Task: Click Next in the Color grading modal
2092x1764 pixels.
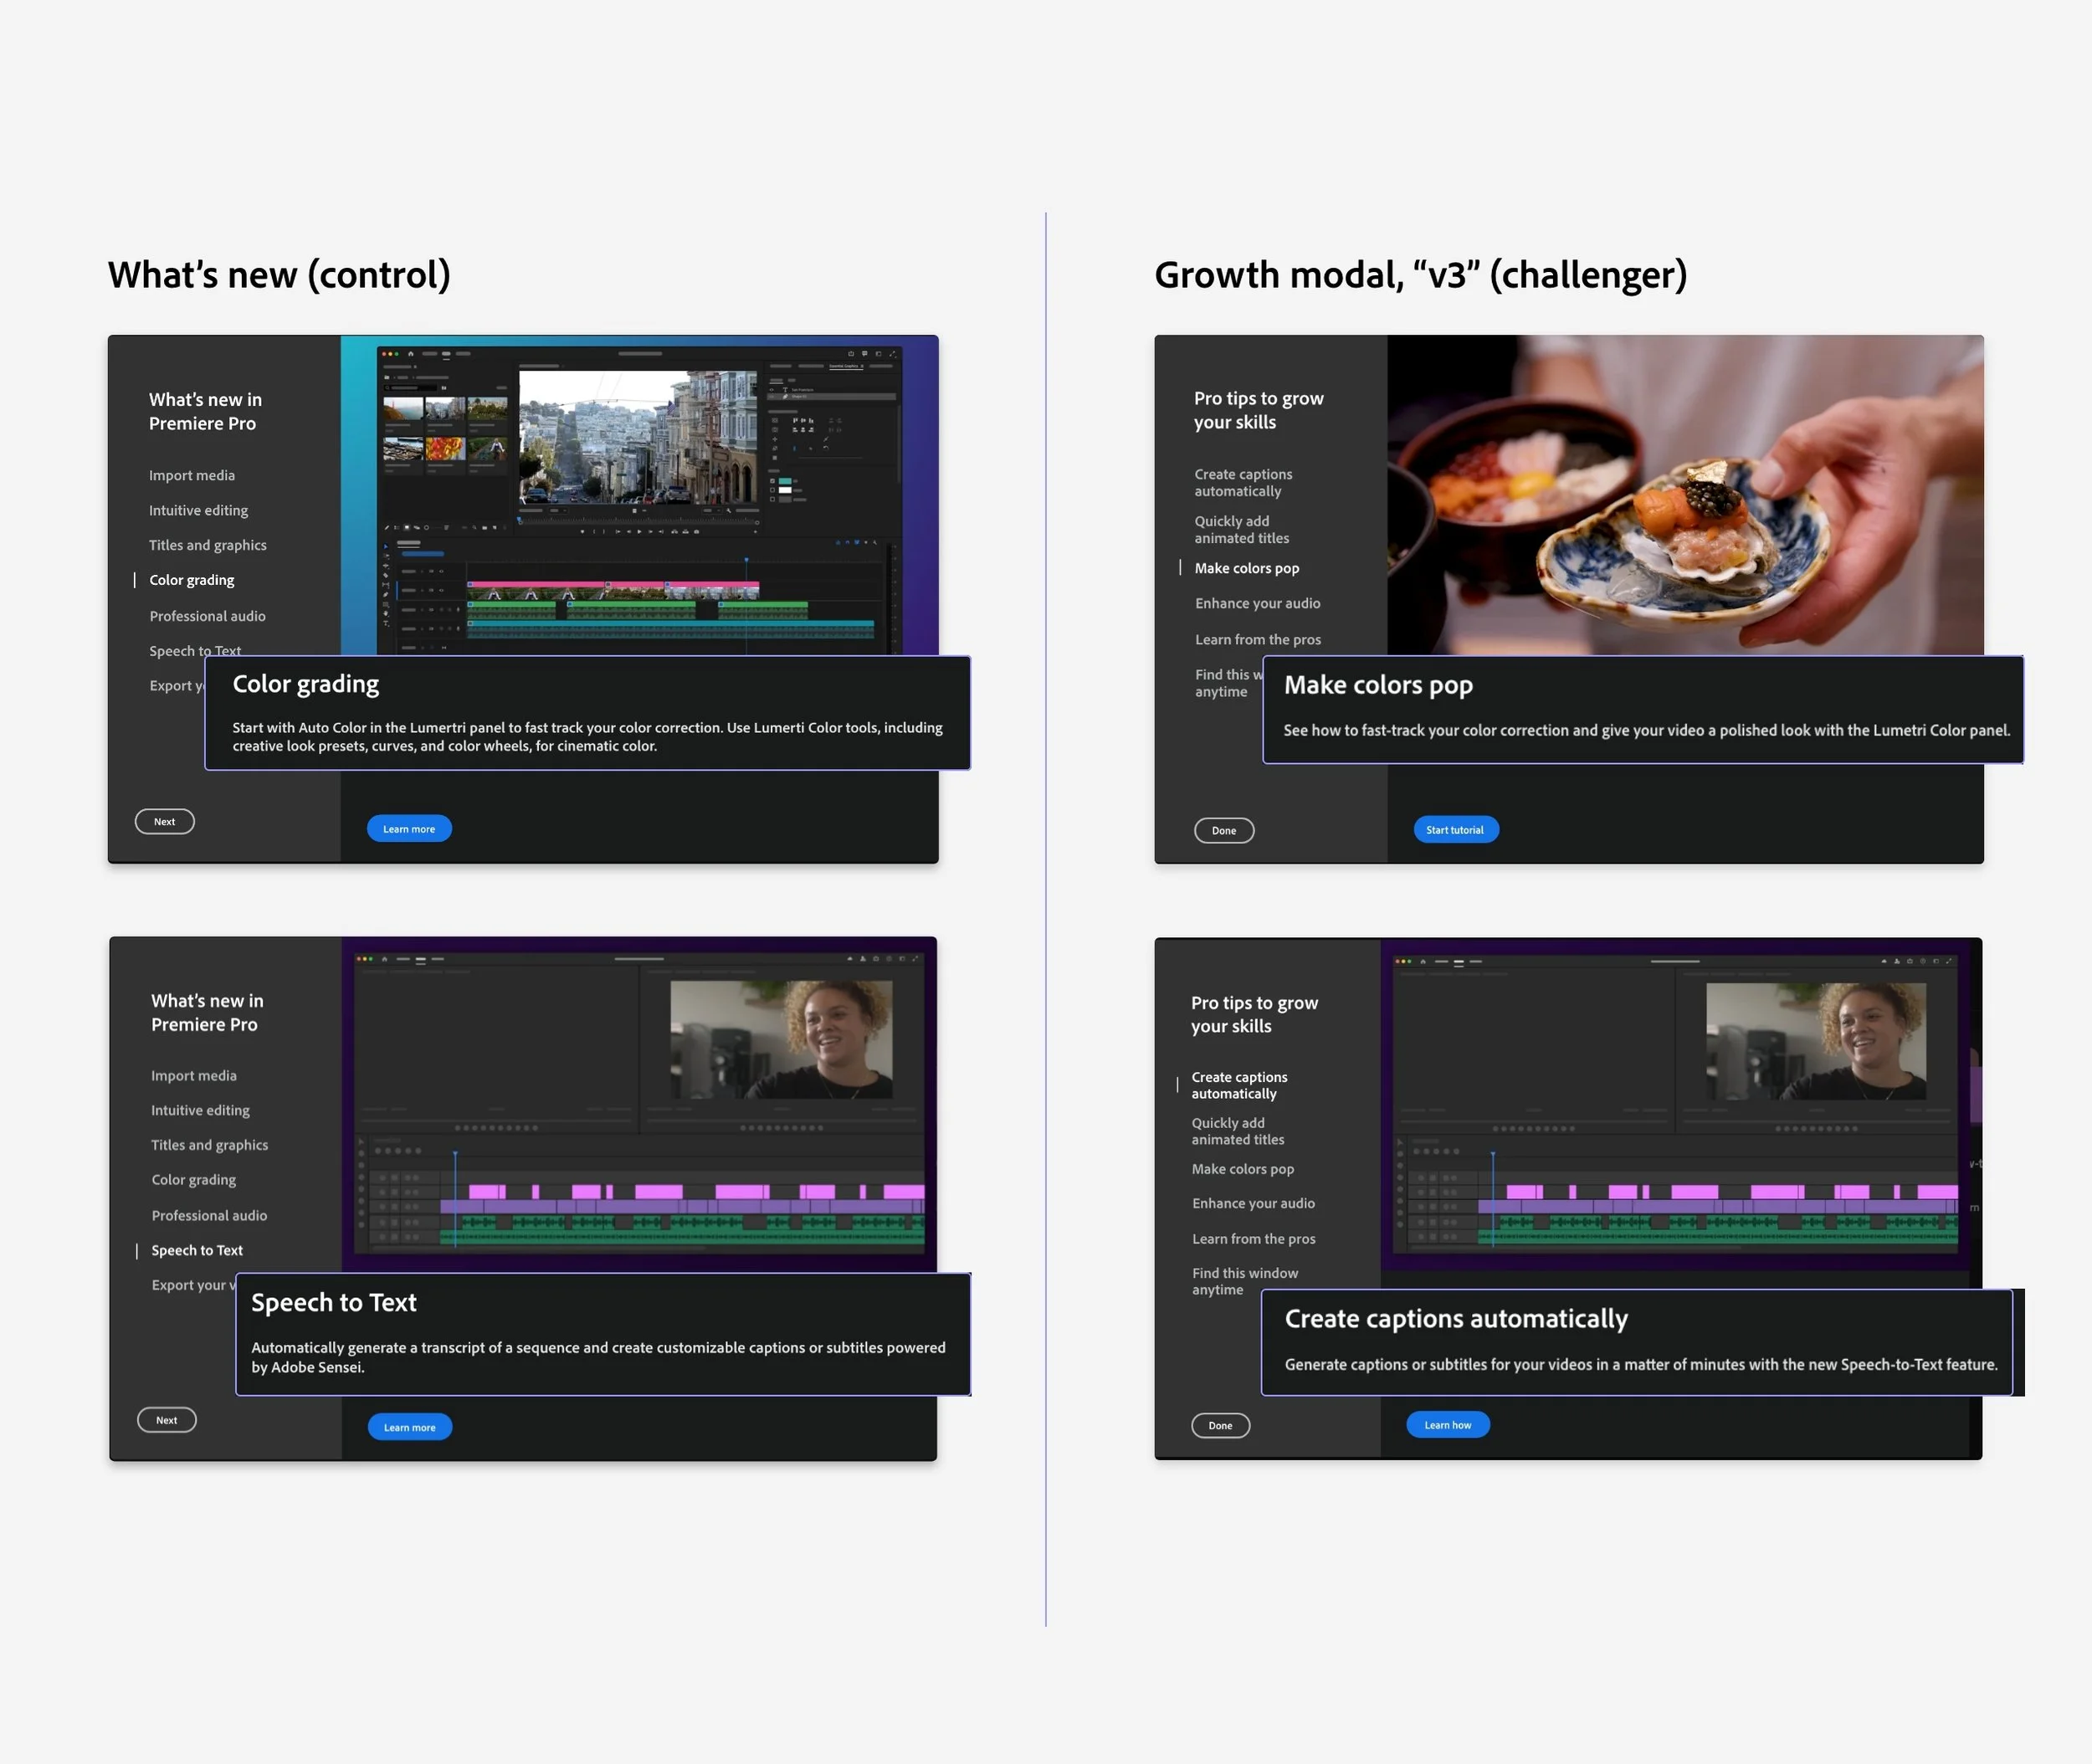Action: click(x=165, y=822)
